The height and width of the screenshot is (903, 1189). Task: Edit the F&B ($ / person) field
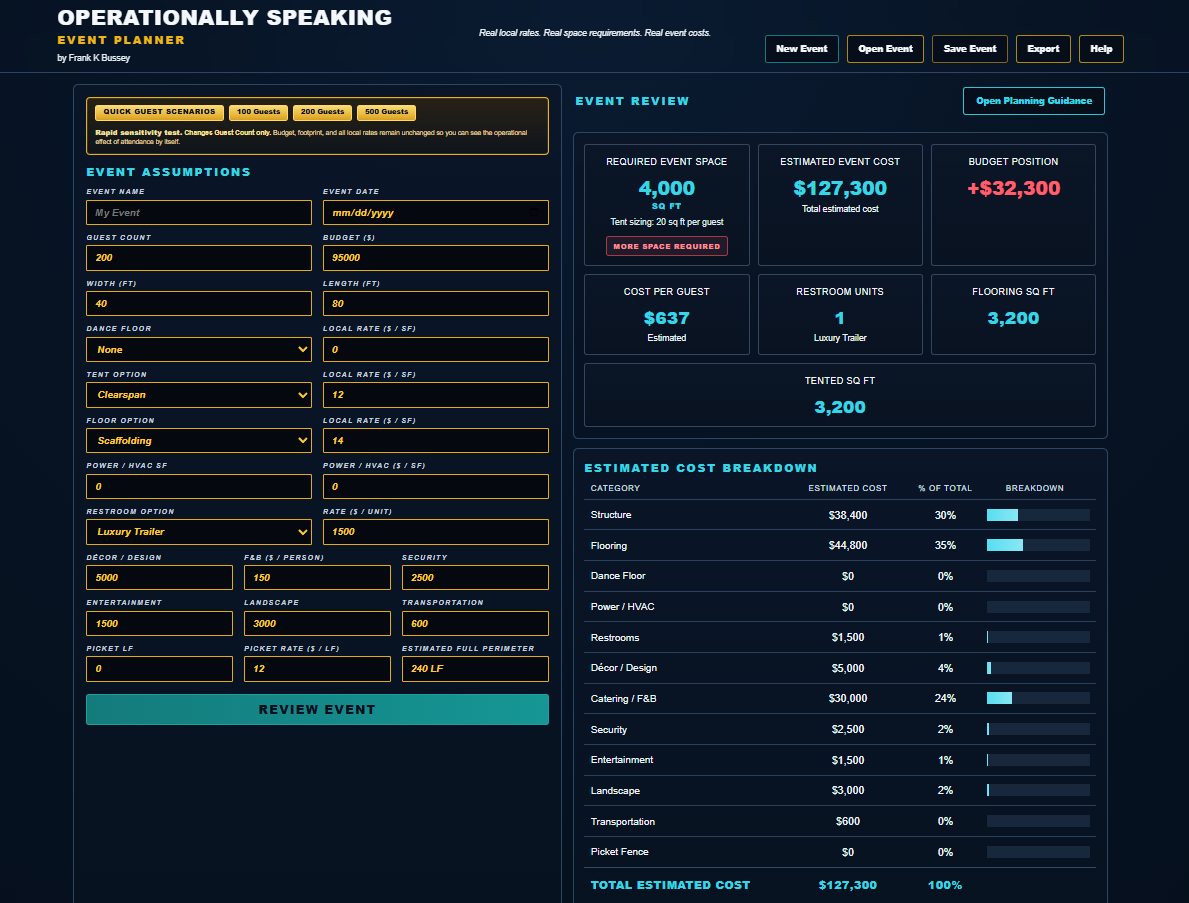click(x=317, y=577)
